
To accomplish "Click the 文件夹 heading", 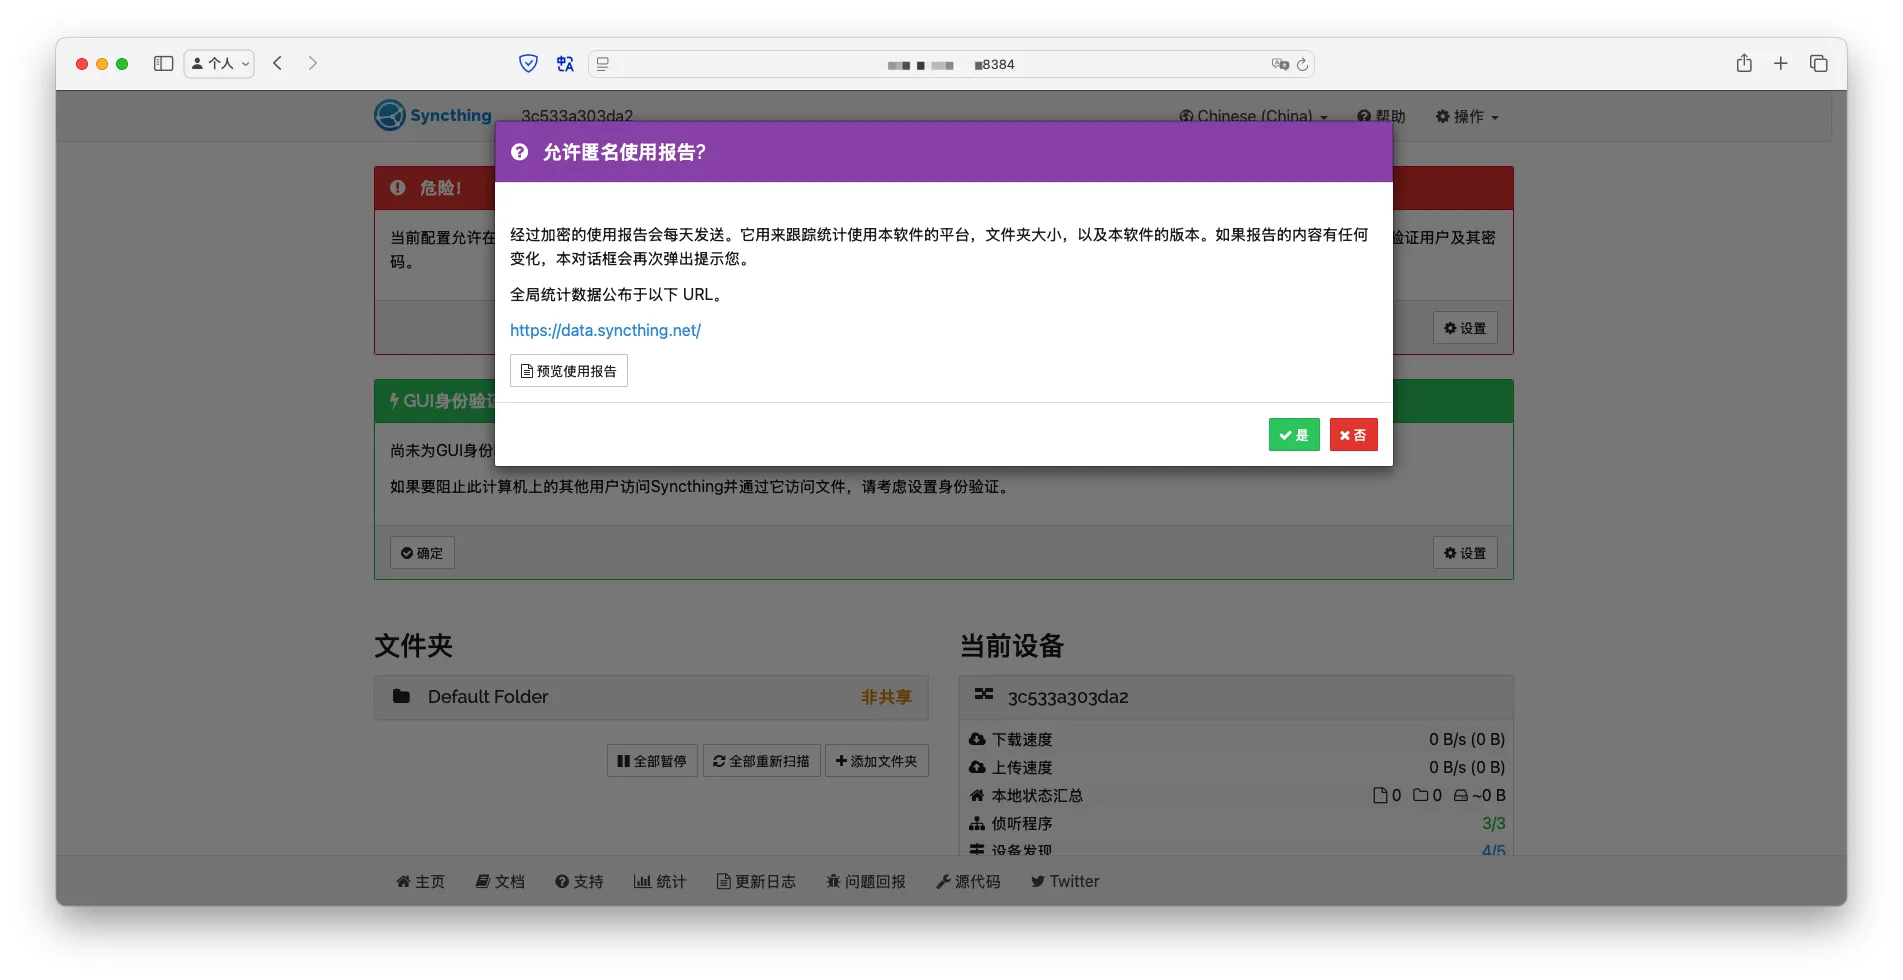I will [413, 646].
